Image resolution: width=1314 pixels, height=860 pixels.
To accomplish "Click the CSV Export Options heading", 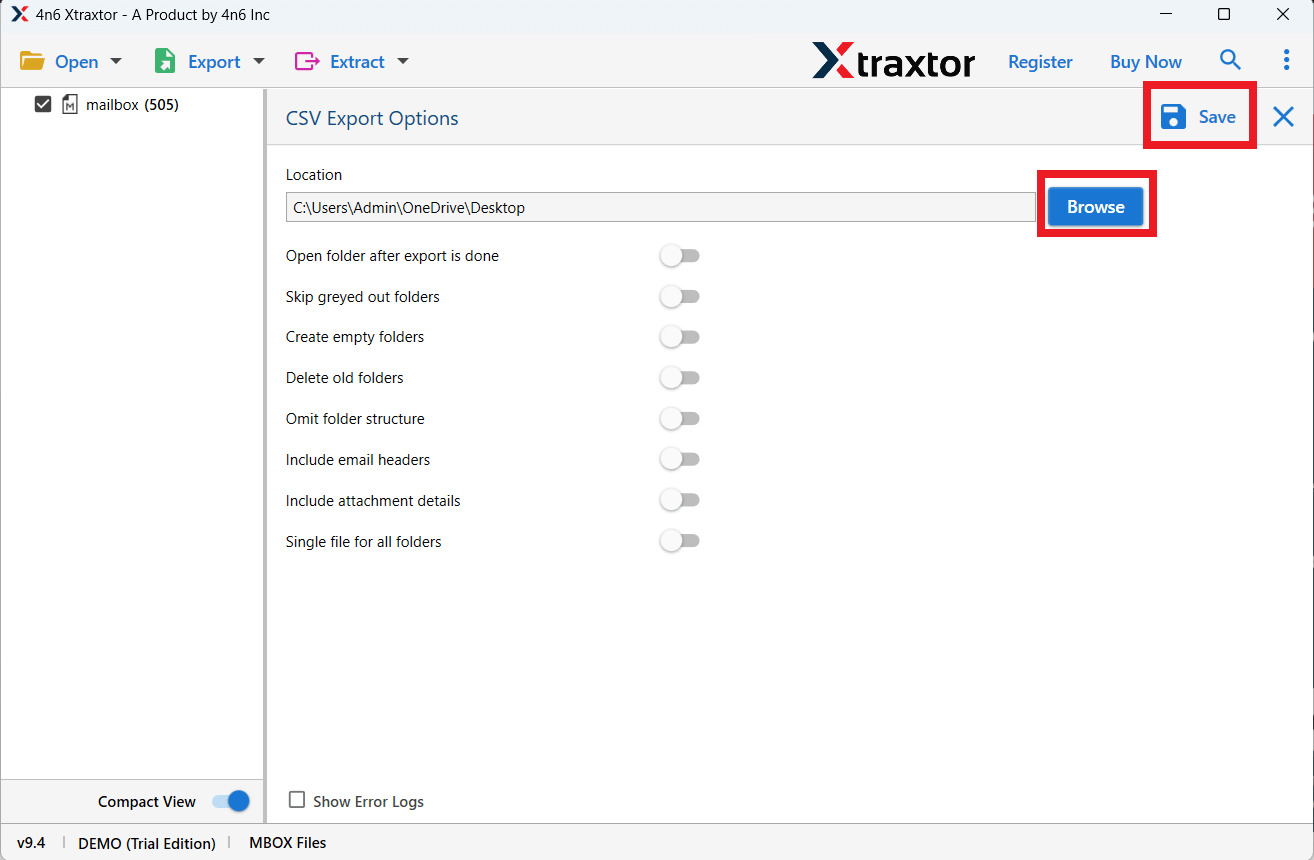I will pyautogui.click(x=372, y=118).
